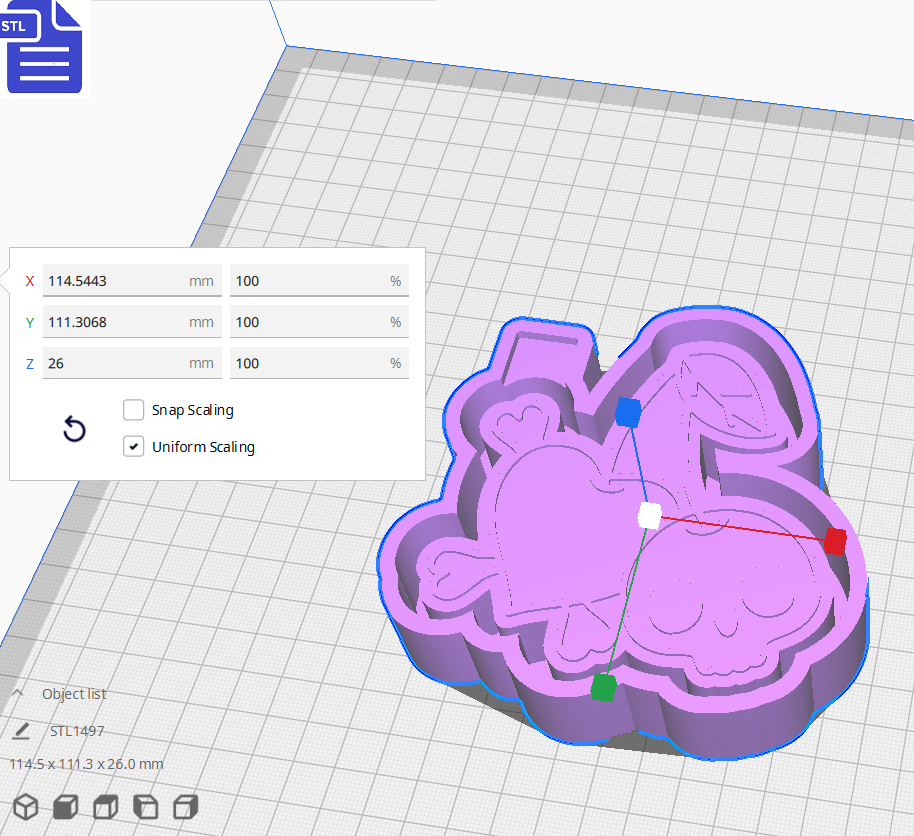Click the X scale percentage field
914x836 pixels.
point(308,281)
